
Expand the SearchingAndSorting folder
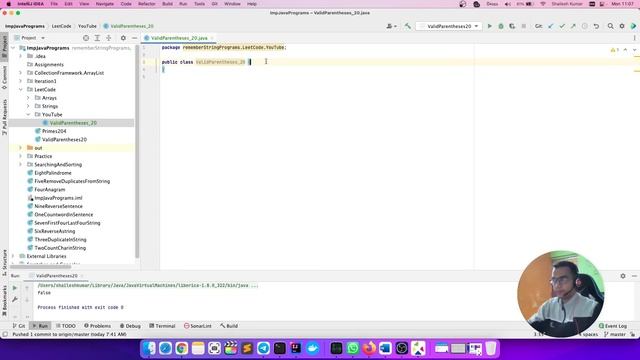pyautogui.click(x=21, y=164)
